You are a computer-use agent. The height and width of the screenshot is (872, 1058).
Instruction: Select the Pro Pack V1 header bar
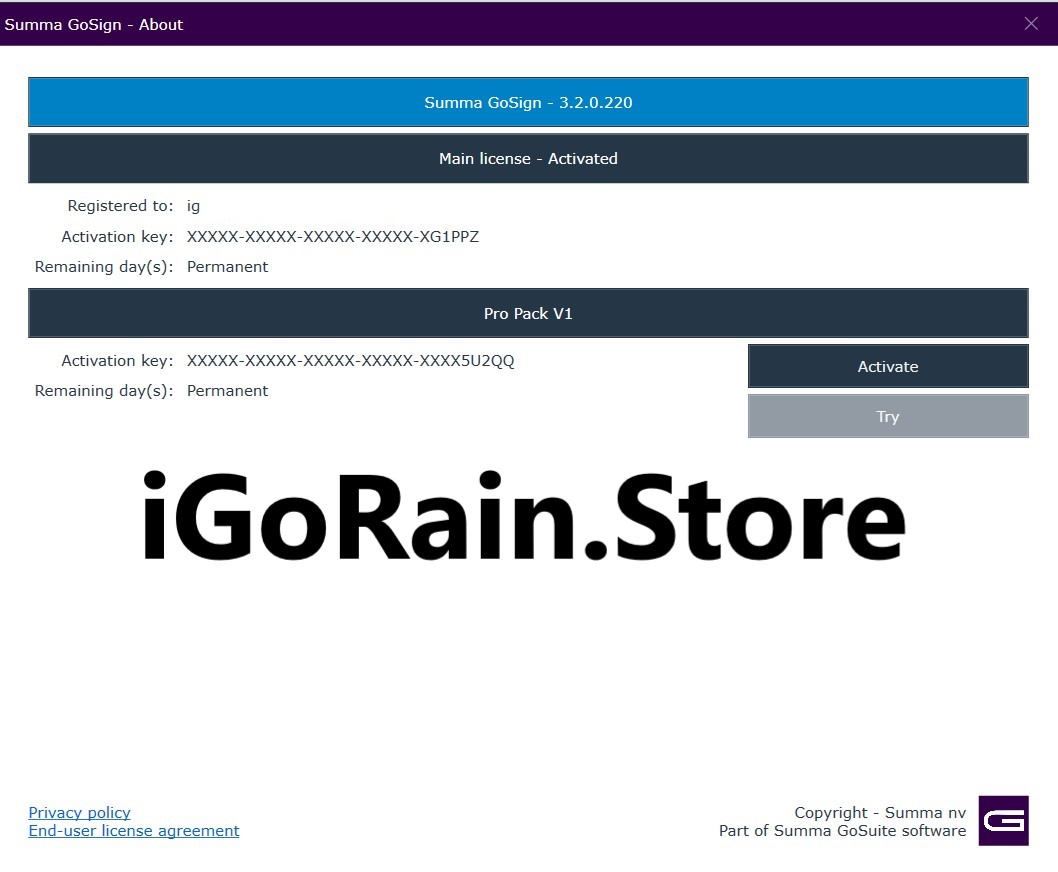click(528, 312)
